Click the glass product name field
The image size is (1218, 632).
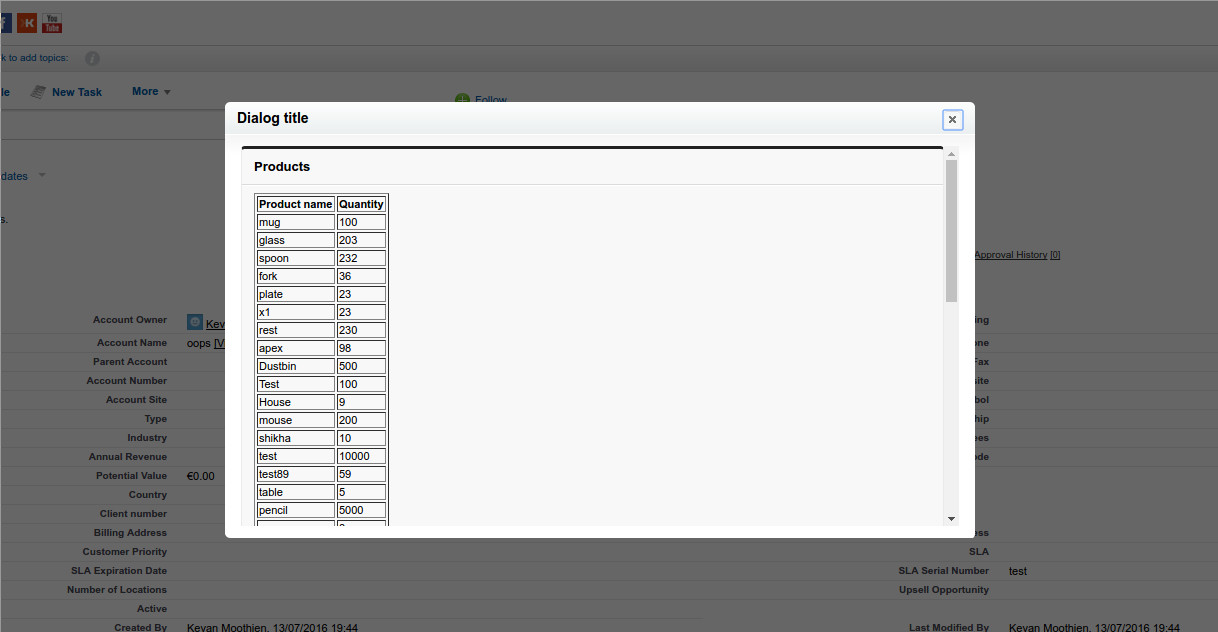pos(294,239)
